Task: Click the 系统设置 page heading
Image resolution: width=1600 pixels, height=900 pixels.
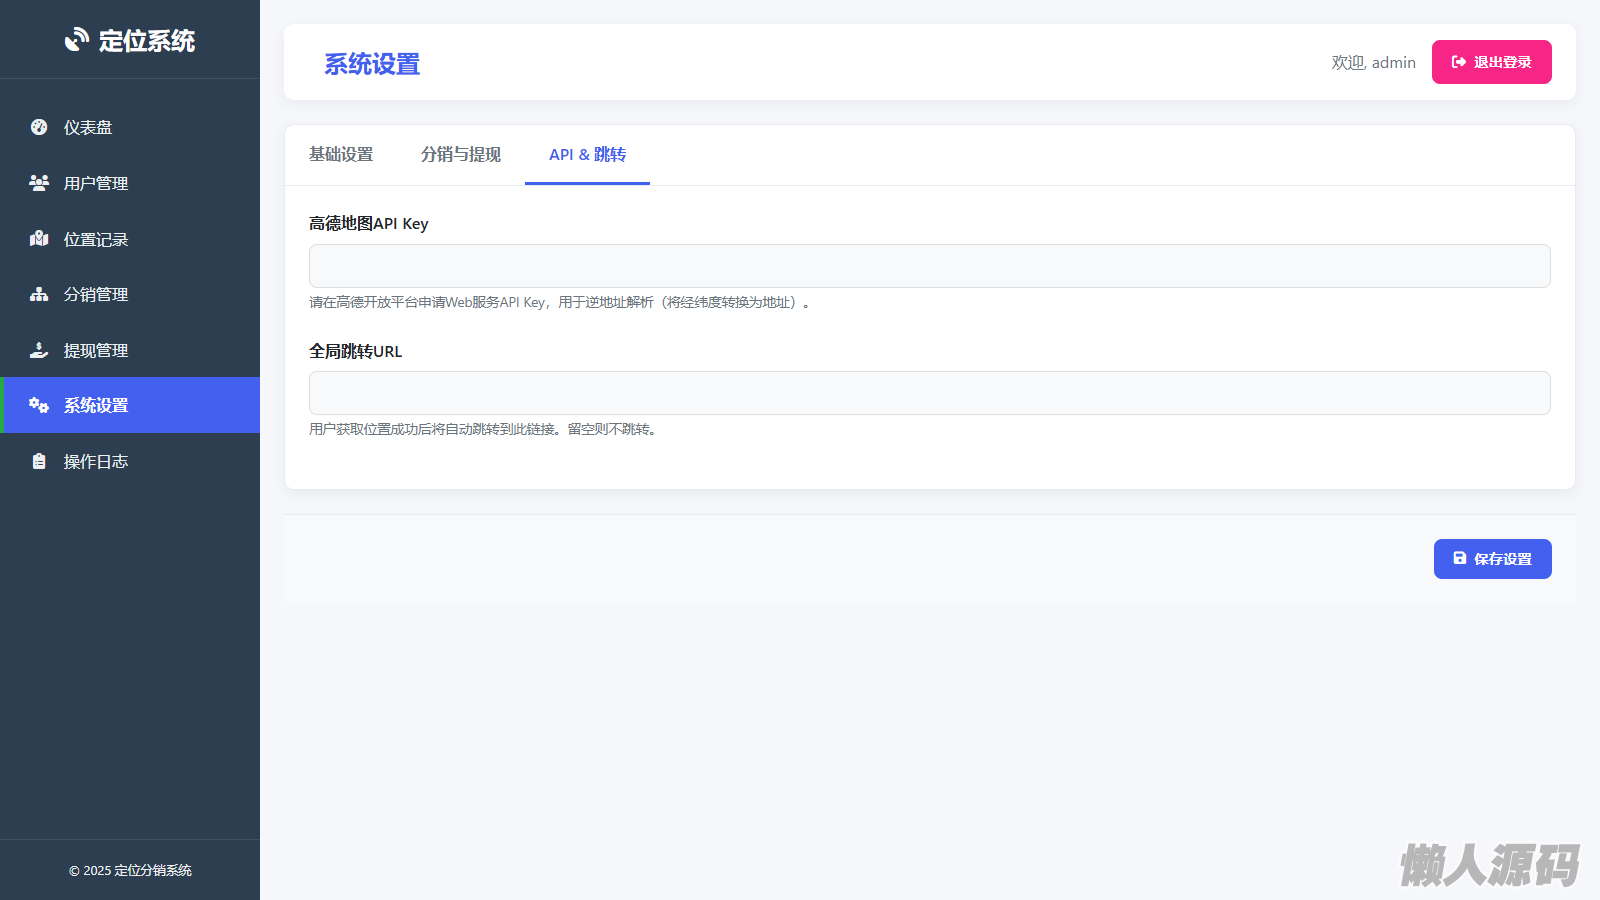Action: [372, 64]
